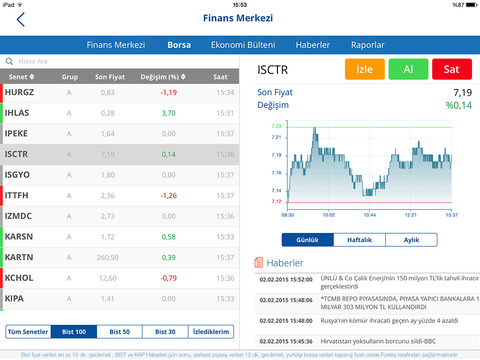This screenshot has height=360, width=480.
Task: Tap the -1,26 change for ITTFH
Action: 169,196
